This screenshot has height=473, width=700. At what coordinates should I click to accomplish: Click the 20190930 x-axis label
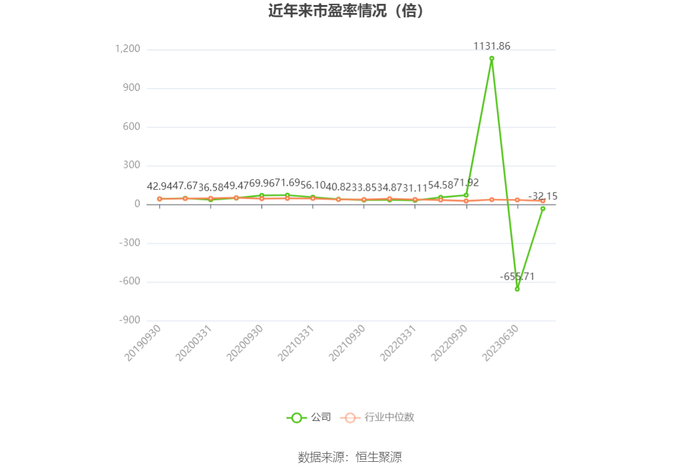[x=142, y=343]
